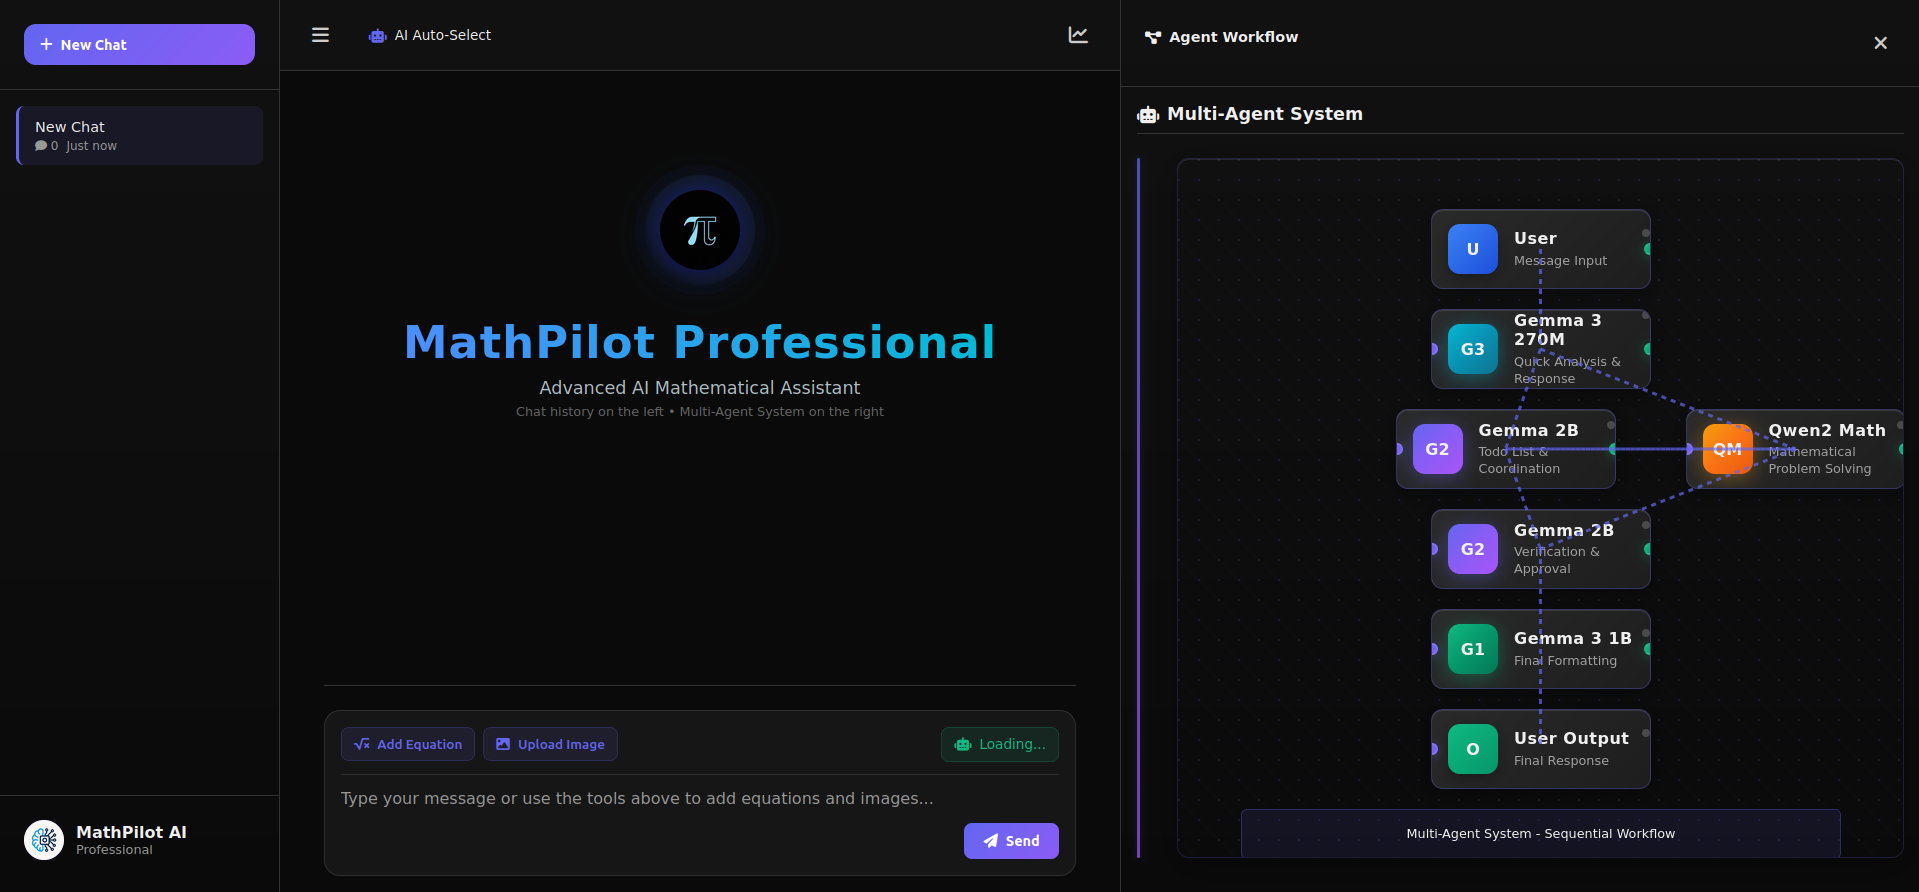
Task: Click the 'Professional' label under MathPilot AI
Action: click(114, 850)
